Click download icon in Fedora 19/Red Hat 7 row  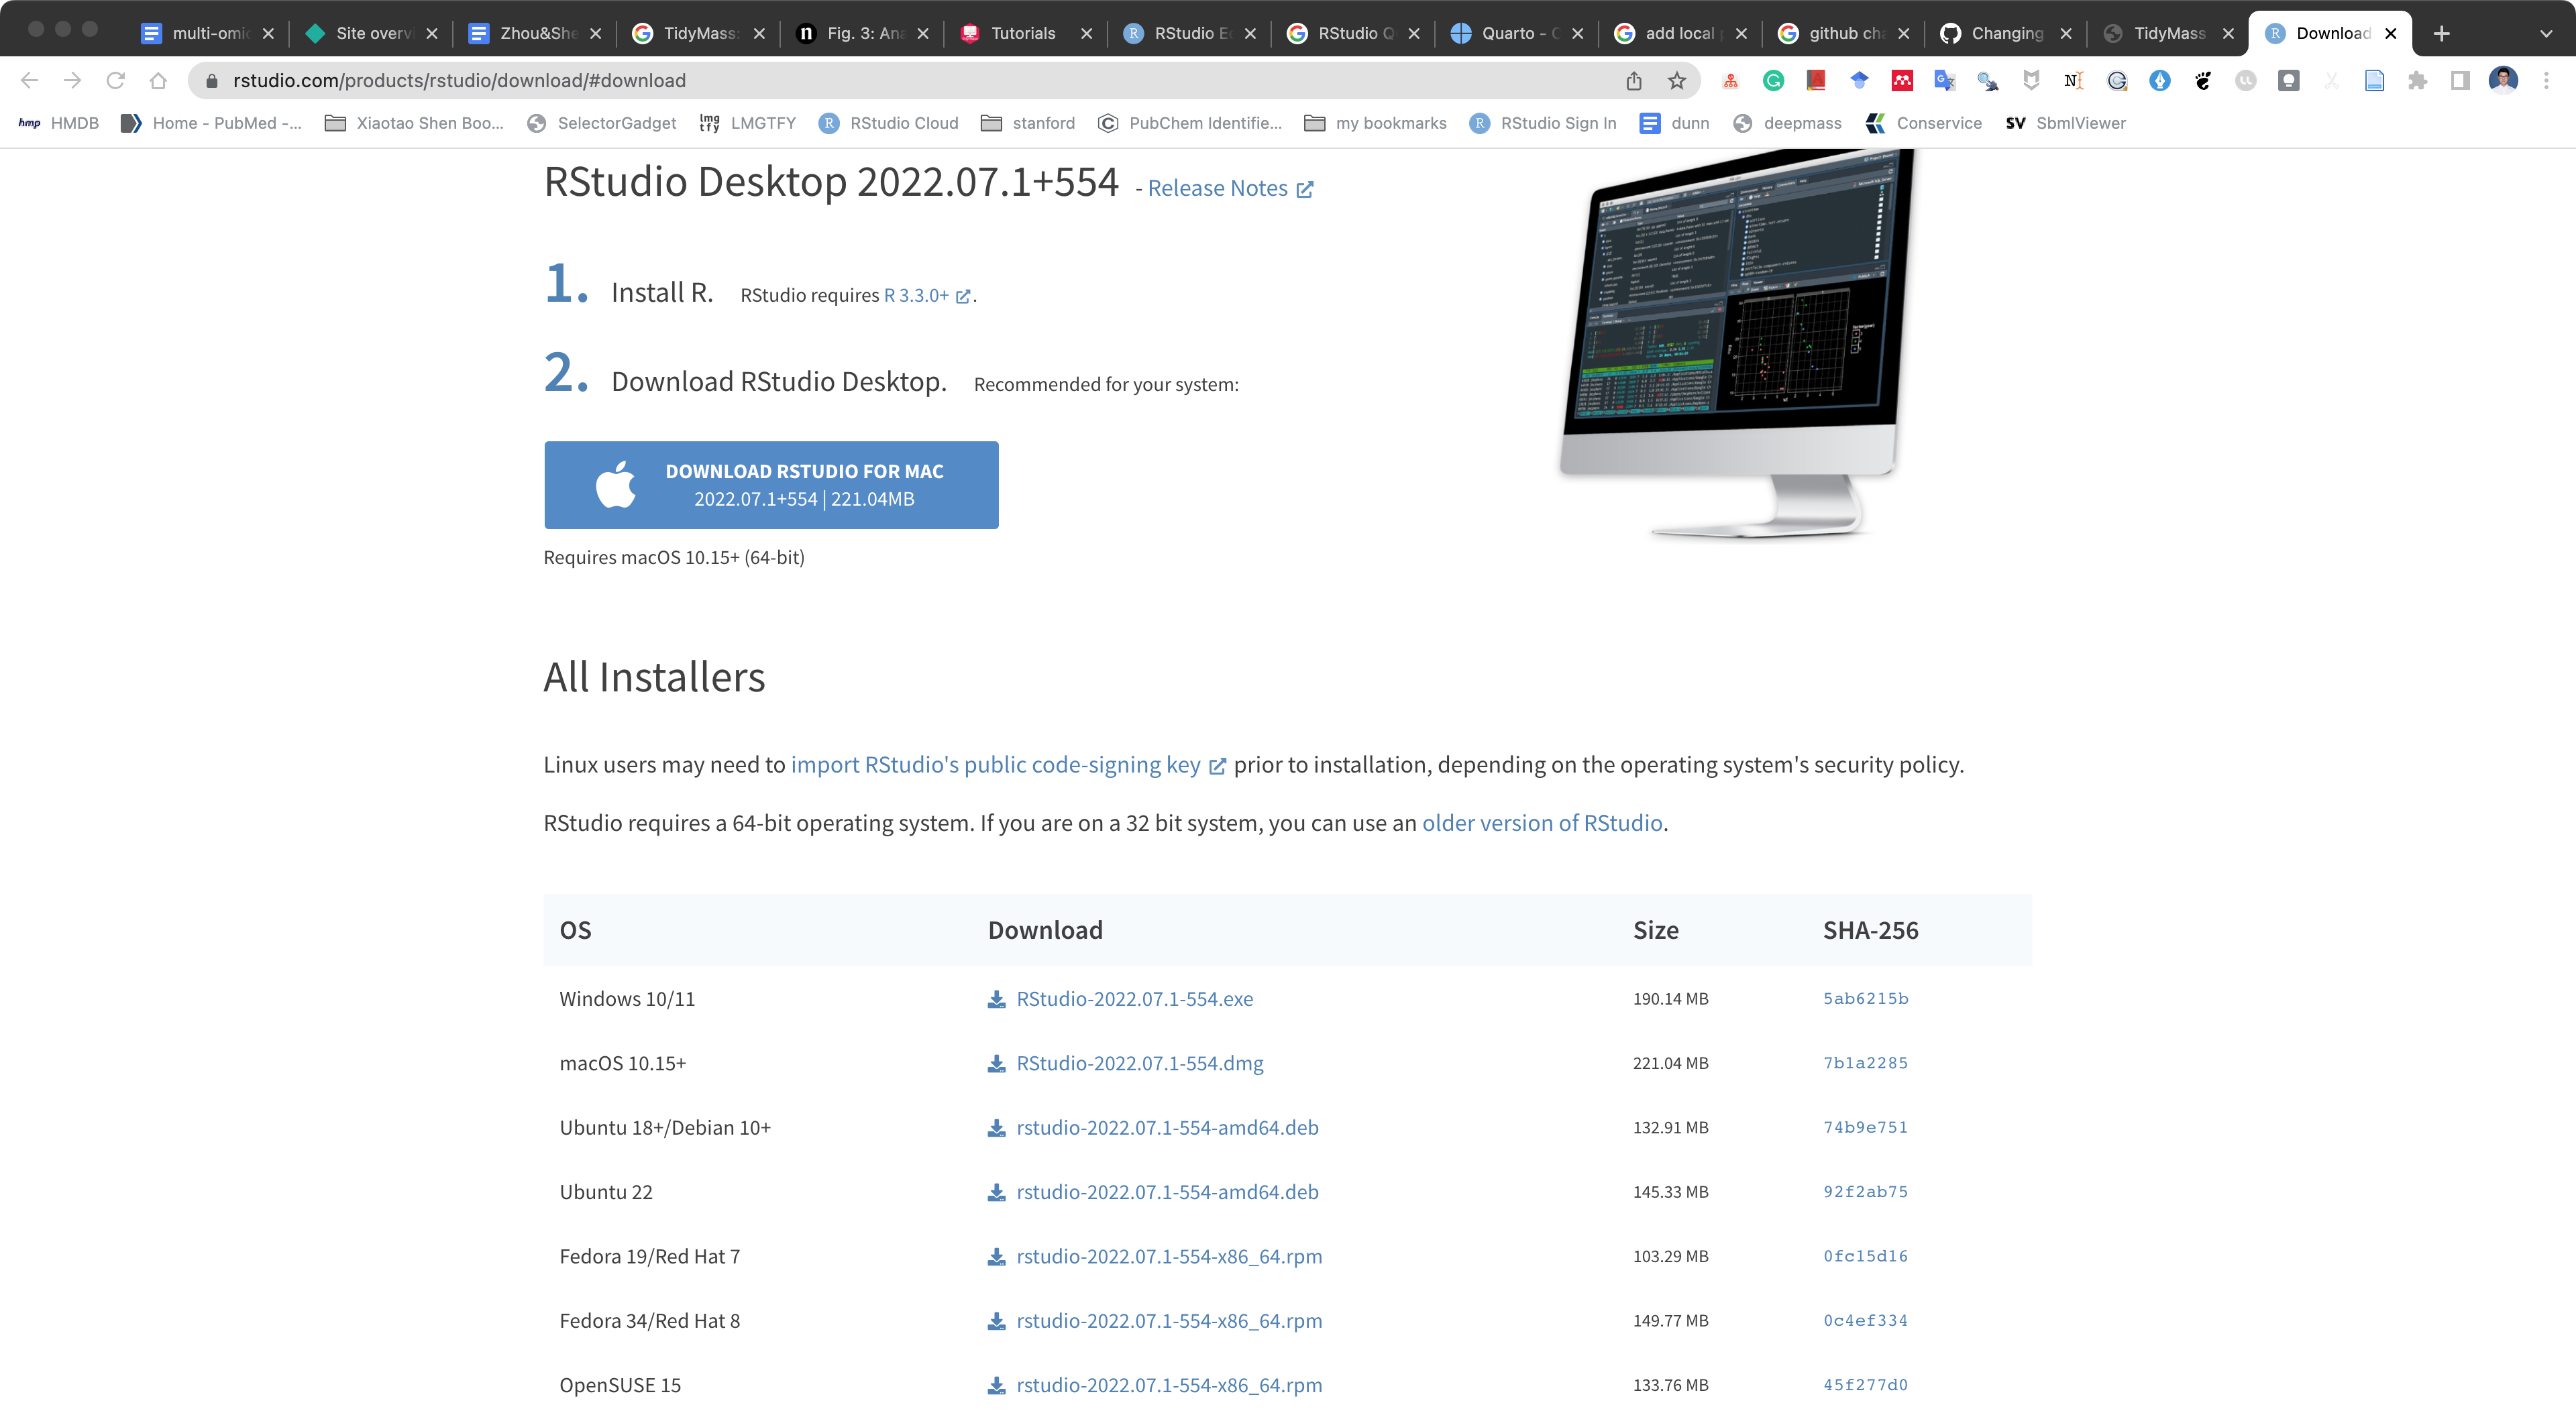pos(996,1257)
